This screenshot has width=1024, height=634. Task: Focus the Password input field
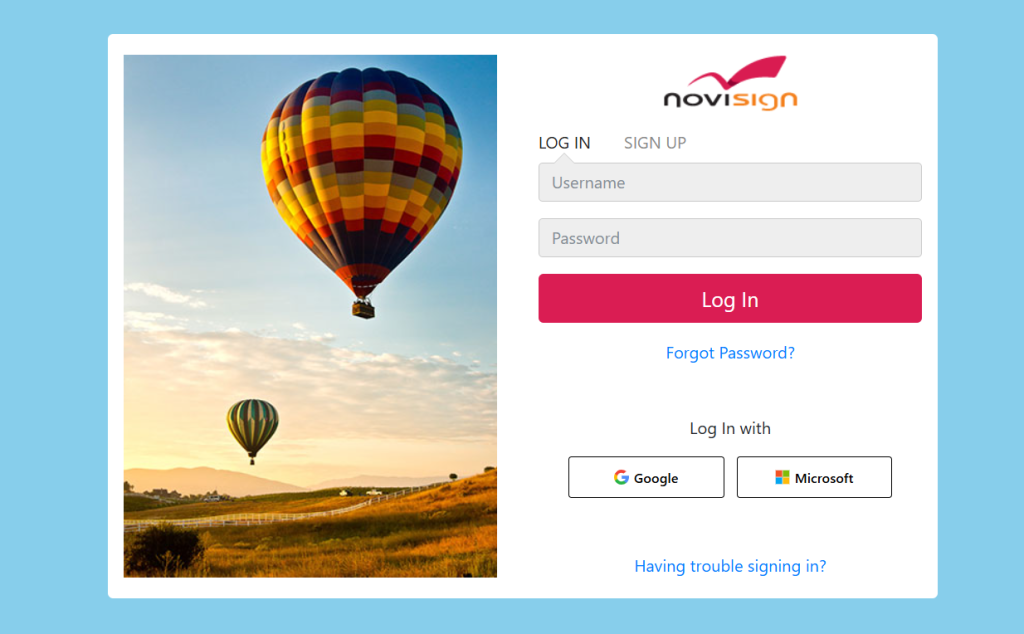pos(730,238)
